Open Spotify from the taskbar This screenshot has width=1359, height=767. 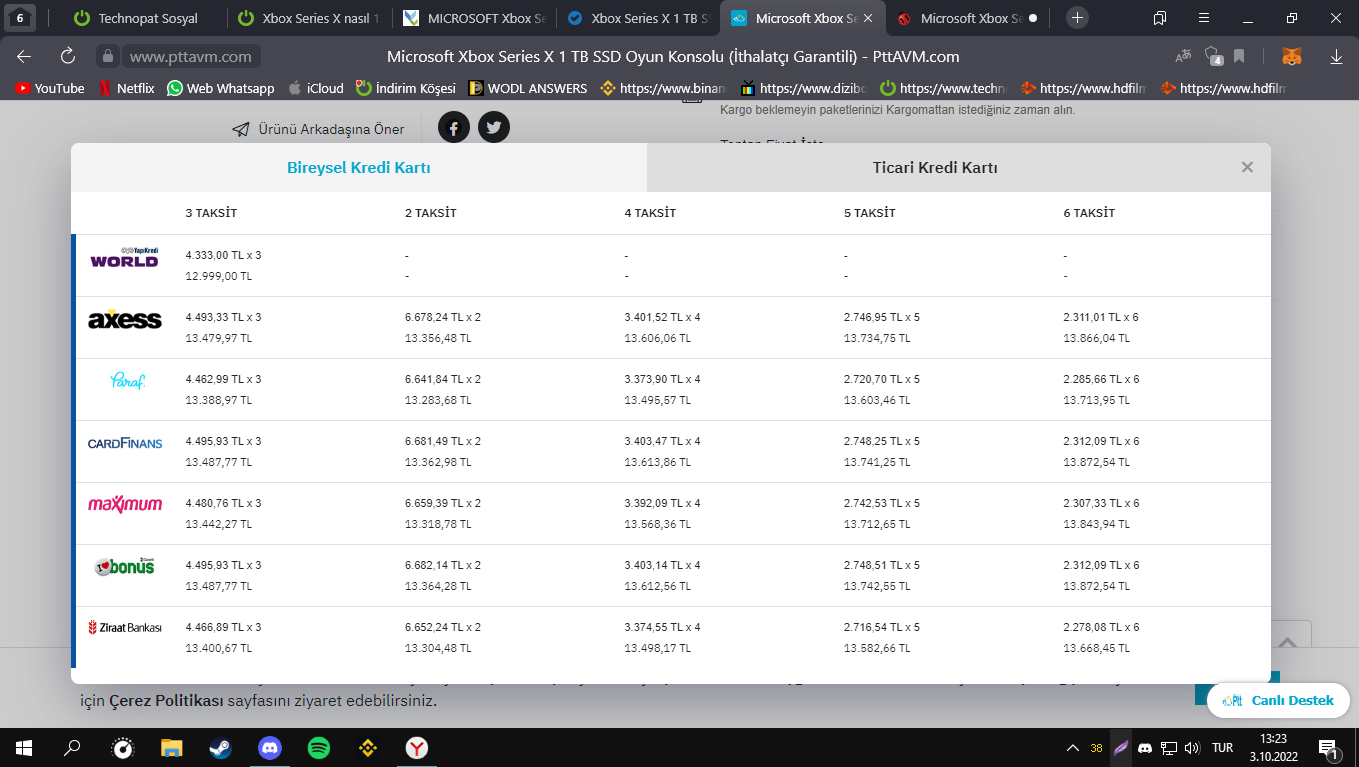pyautogui.click(x=318, y=747)
